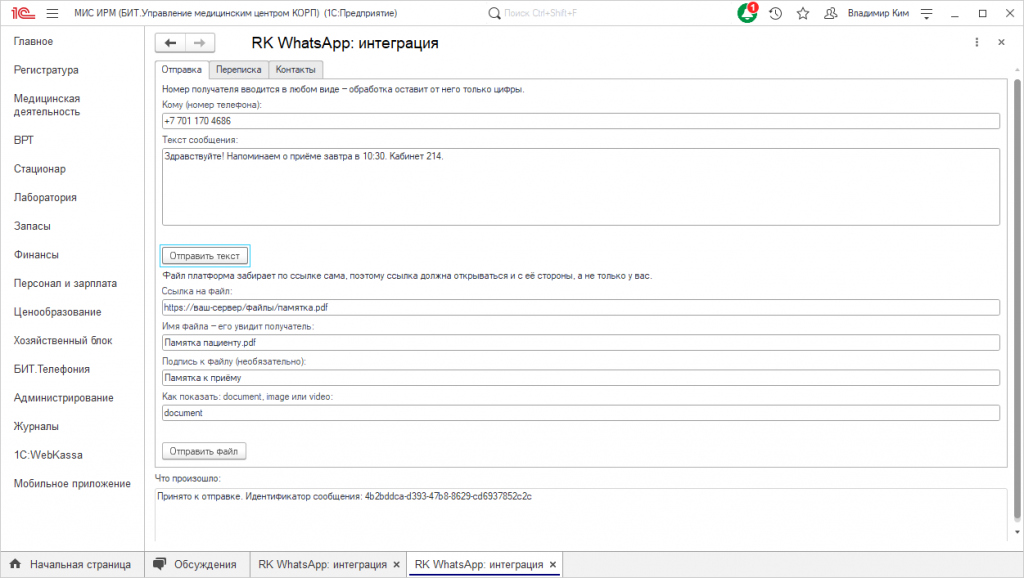
Task: Go back with the left arrow
Action: [x=170, y=43]
